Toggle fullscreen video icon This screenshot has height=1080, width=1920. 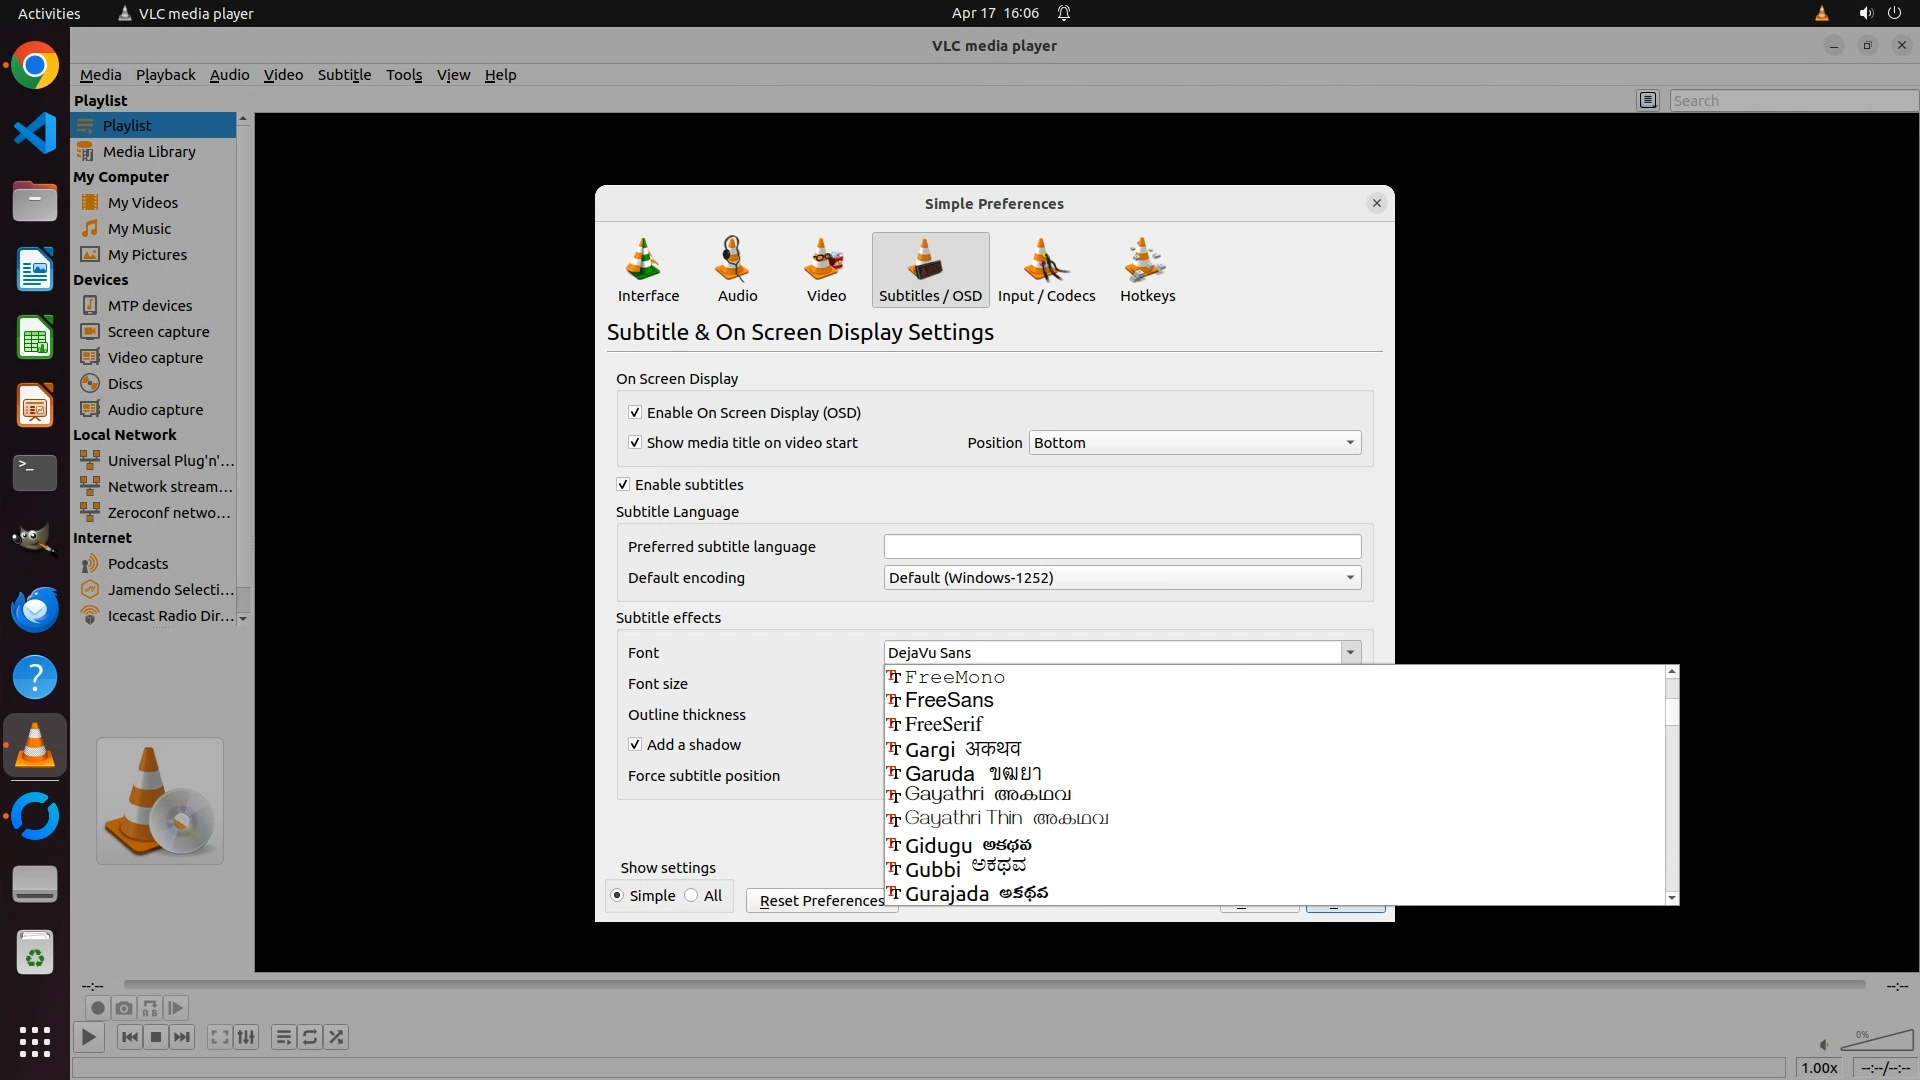click(219, 1037)
